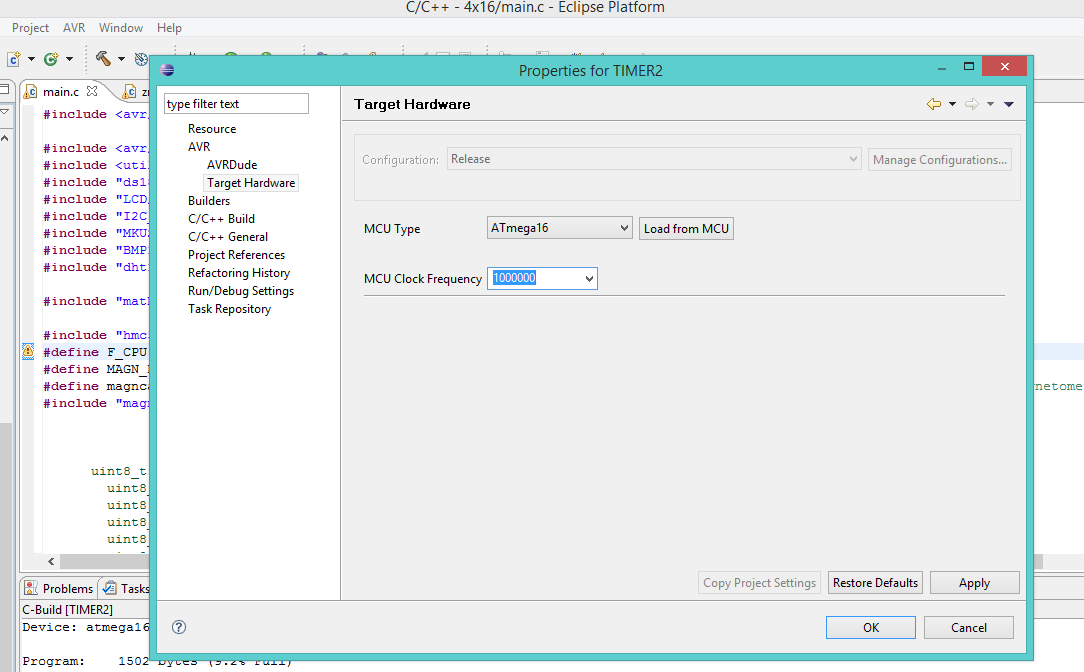Click the Device: atmega16 console line
The width and height of the screenshot is (1084, 672).
point(85,627)
